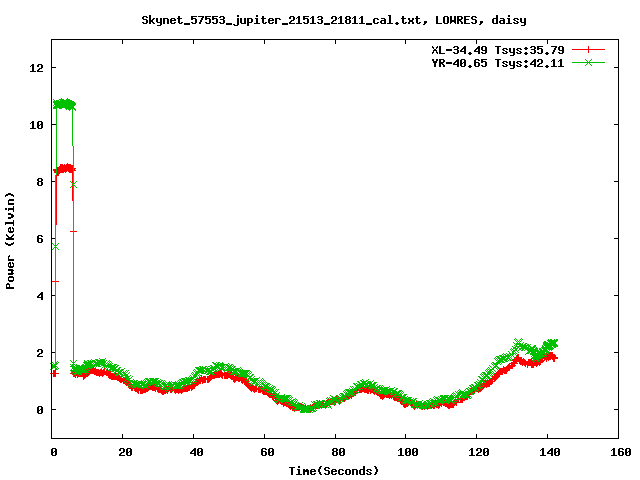Click y-axis tick label '6'
Image resolution: width=640 pixels, height=480 pixels.
click(x=40, y=239)
